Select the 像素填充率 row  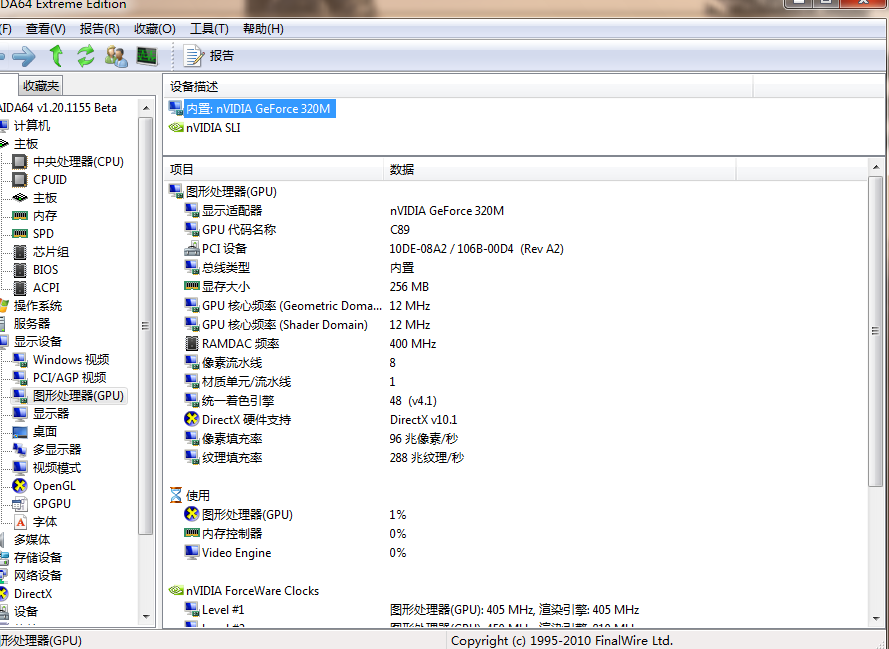click(x=515, y=439)
